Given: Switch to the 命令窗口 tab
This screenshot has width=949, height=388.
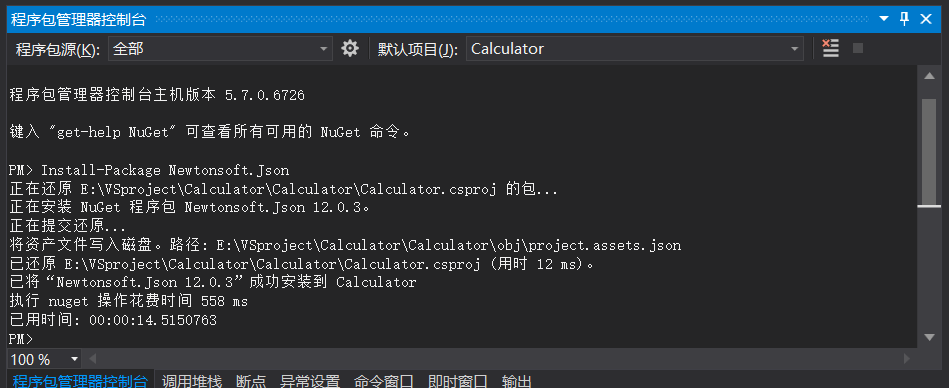Looking at the screenshot, I should click(384, 381).
